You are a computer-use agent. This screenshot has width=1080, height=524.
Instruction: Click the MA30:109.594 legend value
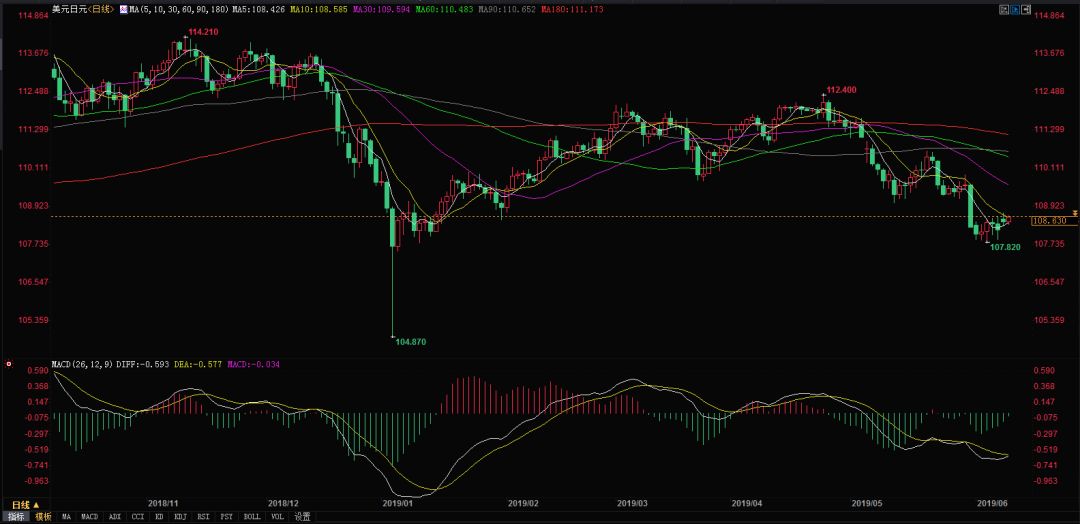pyautogui.click(x=382, y=10)
